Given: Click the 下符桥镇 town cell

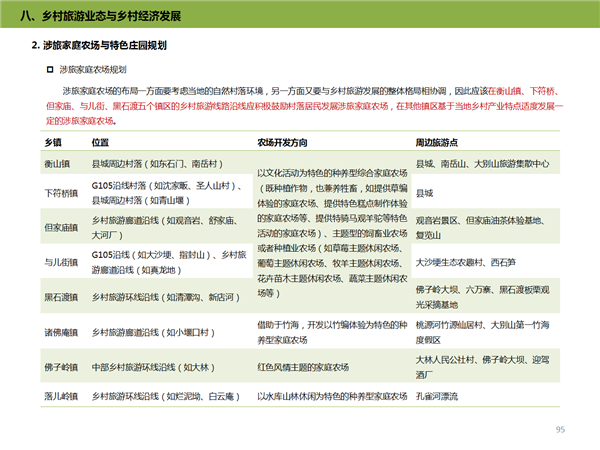Looking at the screenshot, I should point(60,191).
